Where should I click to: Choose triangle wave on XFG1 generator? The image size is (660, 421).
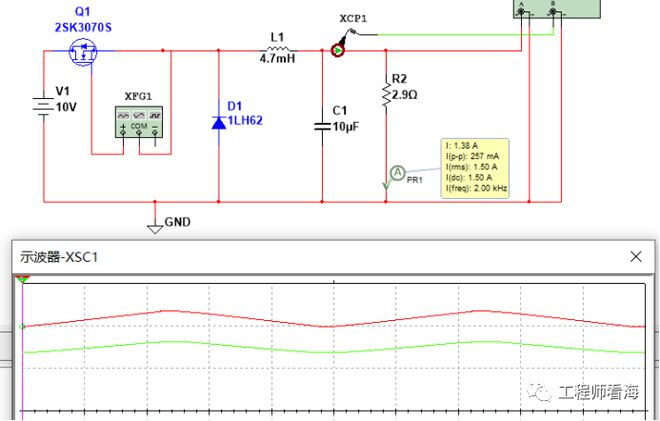click(139, 115)
